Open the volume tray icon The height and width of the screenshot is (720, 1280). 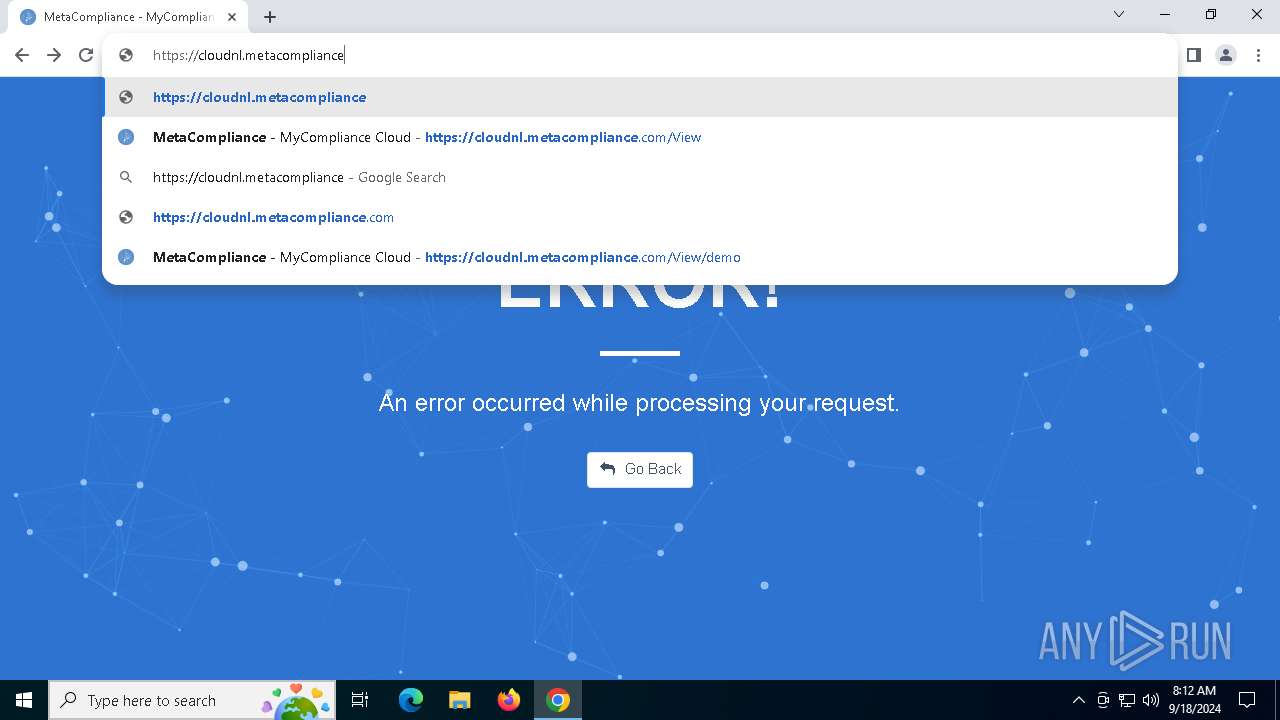click(x=1151, y=700)
